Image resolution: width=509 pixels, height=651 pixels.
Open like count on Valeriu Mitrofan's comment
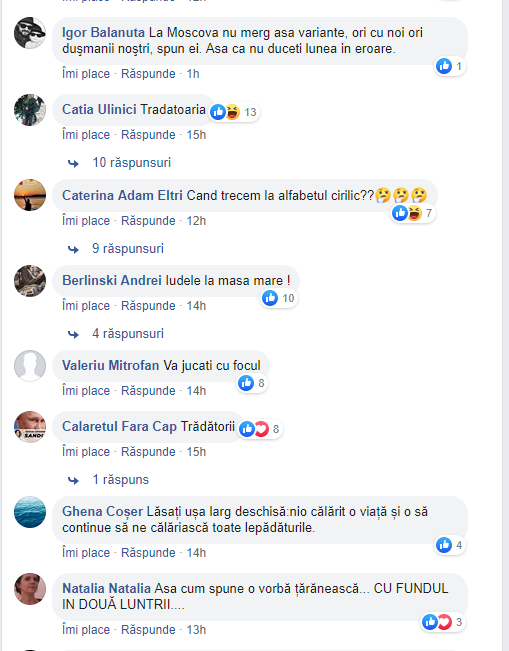point(252,383)
